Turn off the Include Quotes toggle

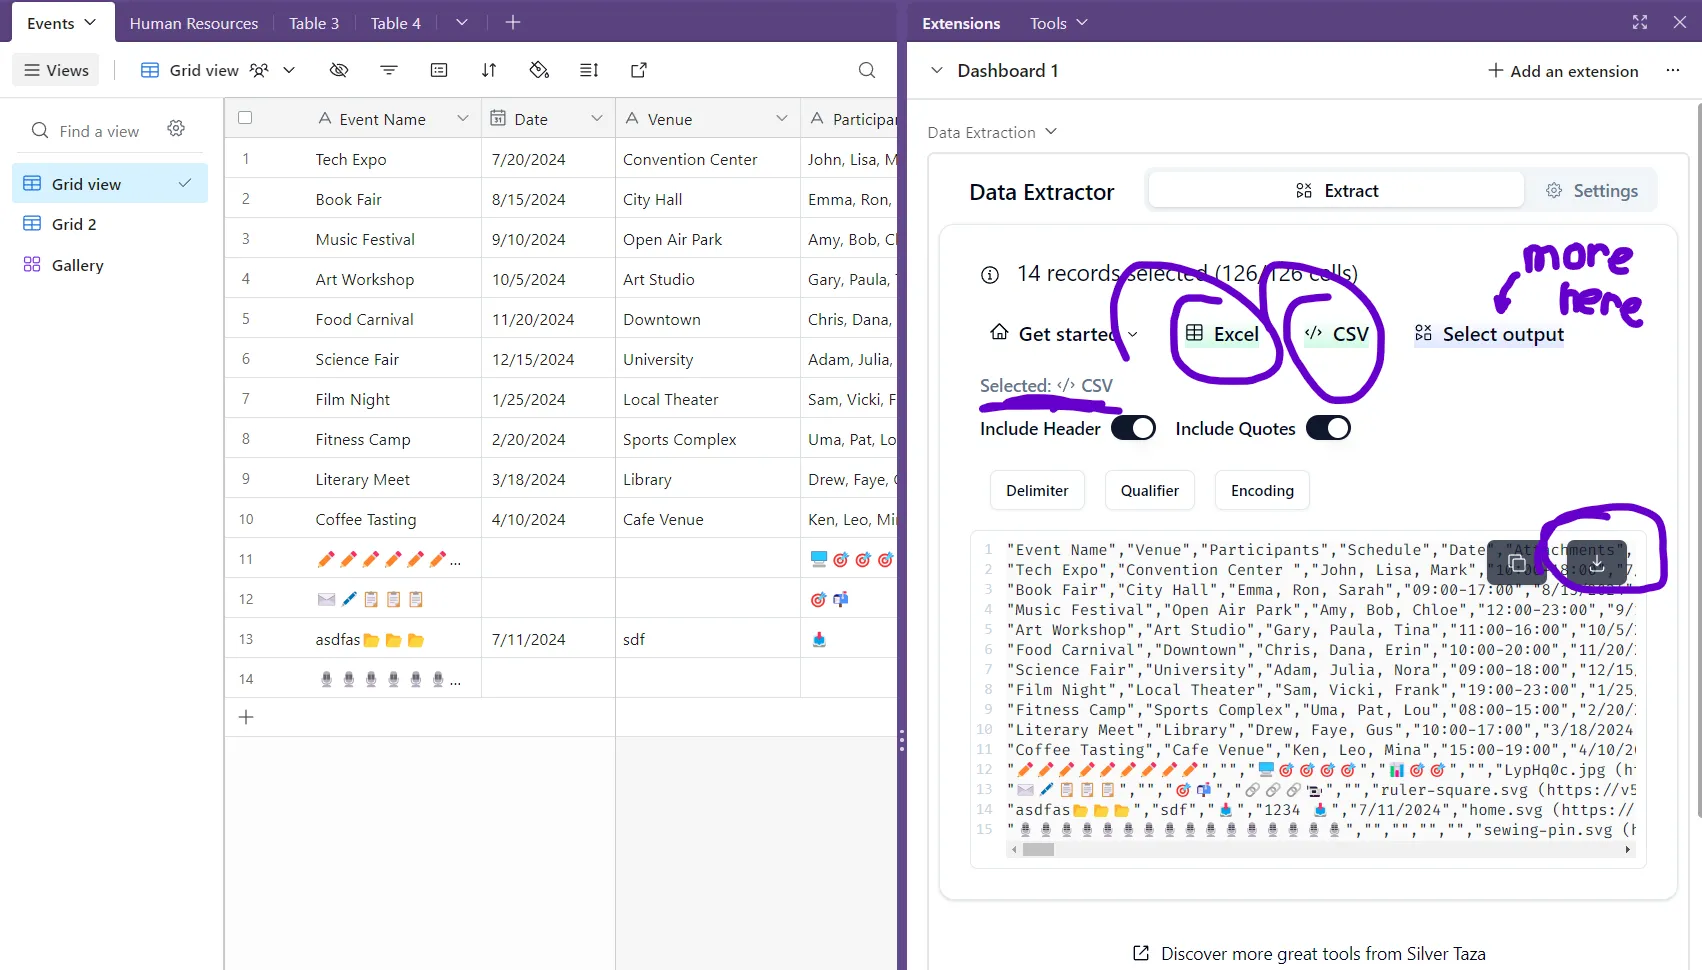(1328, 427)
